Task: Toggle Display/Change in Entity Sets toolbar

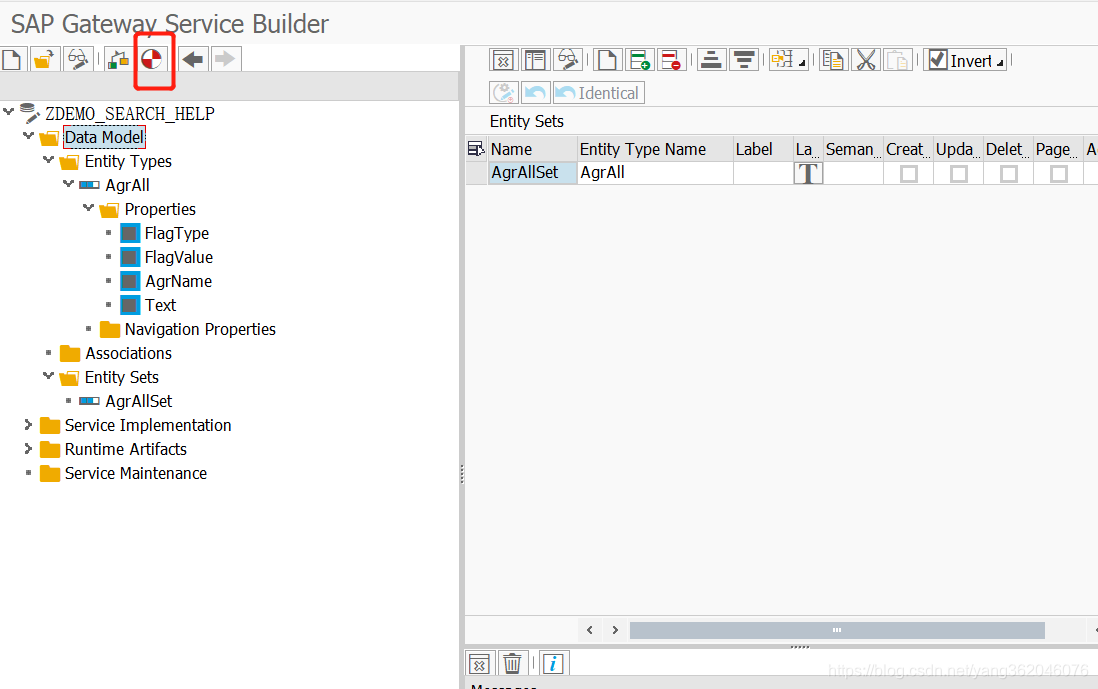Action: tap(567, 61)
